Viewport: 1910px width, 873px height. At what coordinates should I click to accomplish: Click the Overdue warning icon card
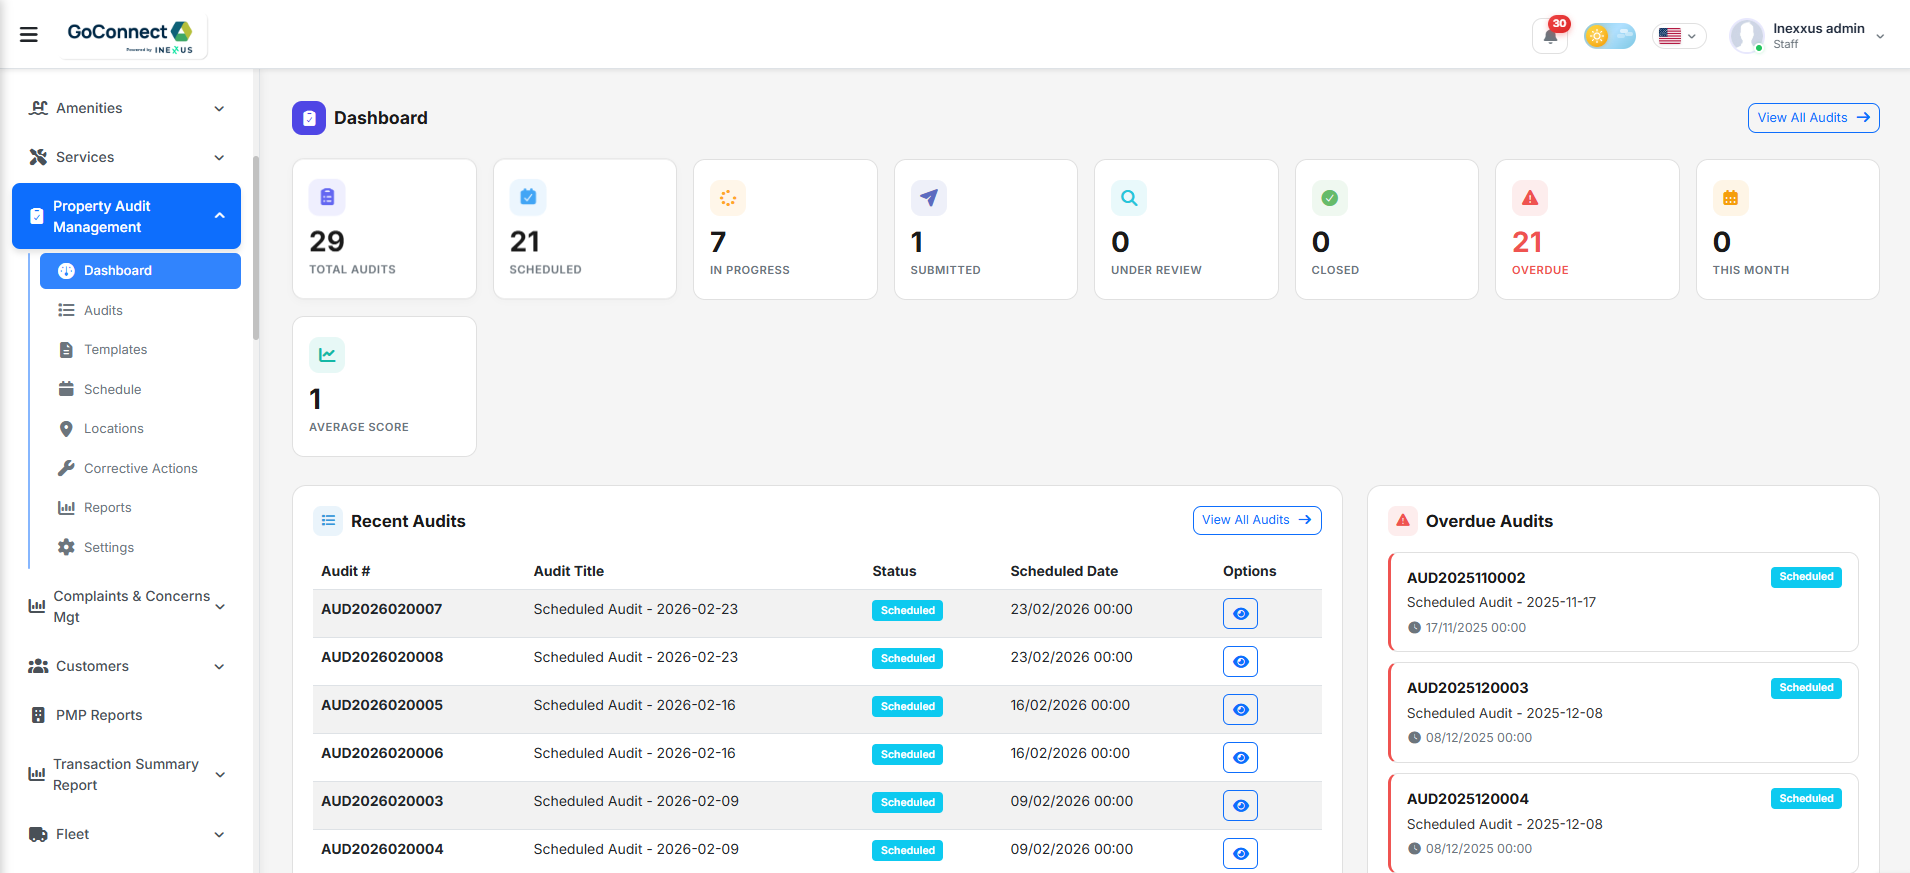[x=1530, y=198]
